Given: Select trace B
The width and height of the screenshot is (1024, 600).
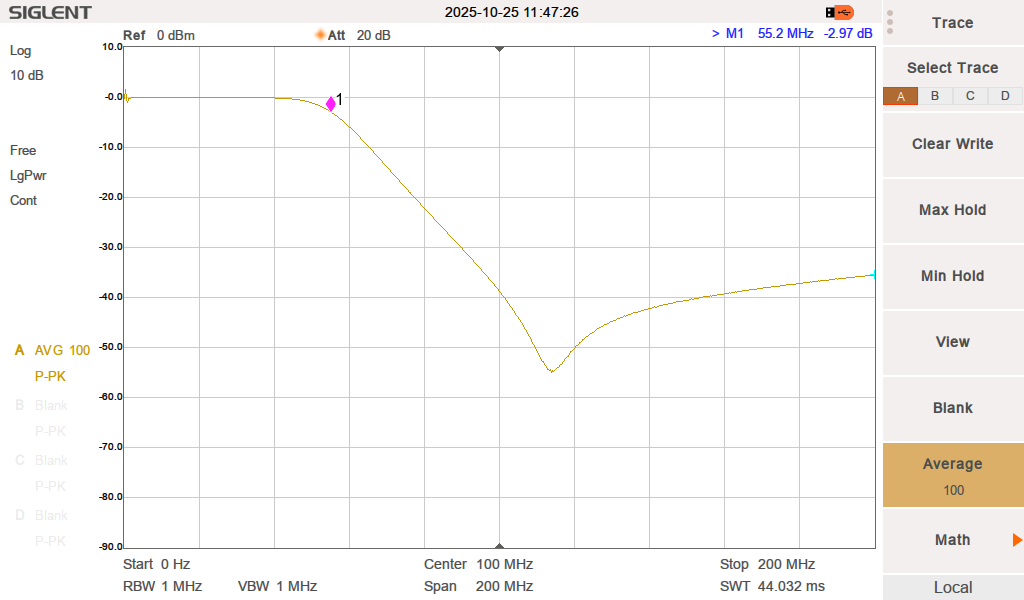Looking at the screenshot, I should tap(935, 97).
